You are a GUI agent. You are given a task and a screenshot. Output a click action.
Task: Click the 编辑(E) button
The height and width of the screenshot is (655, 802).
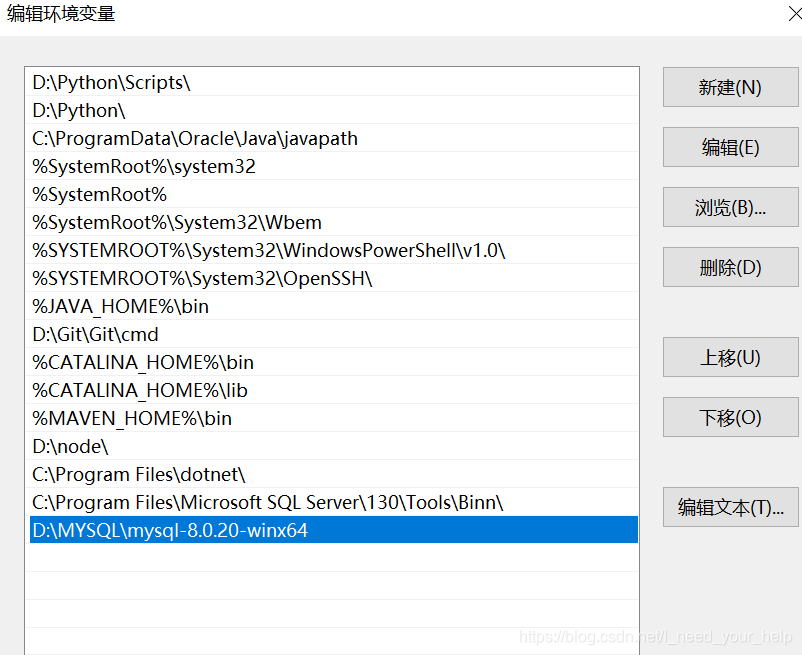[x=730, y=147]
